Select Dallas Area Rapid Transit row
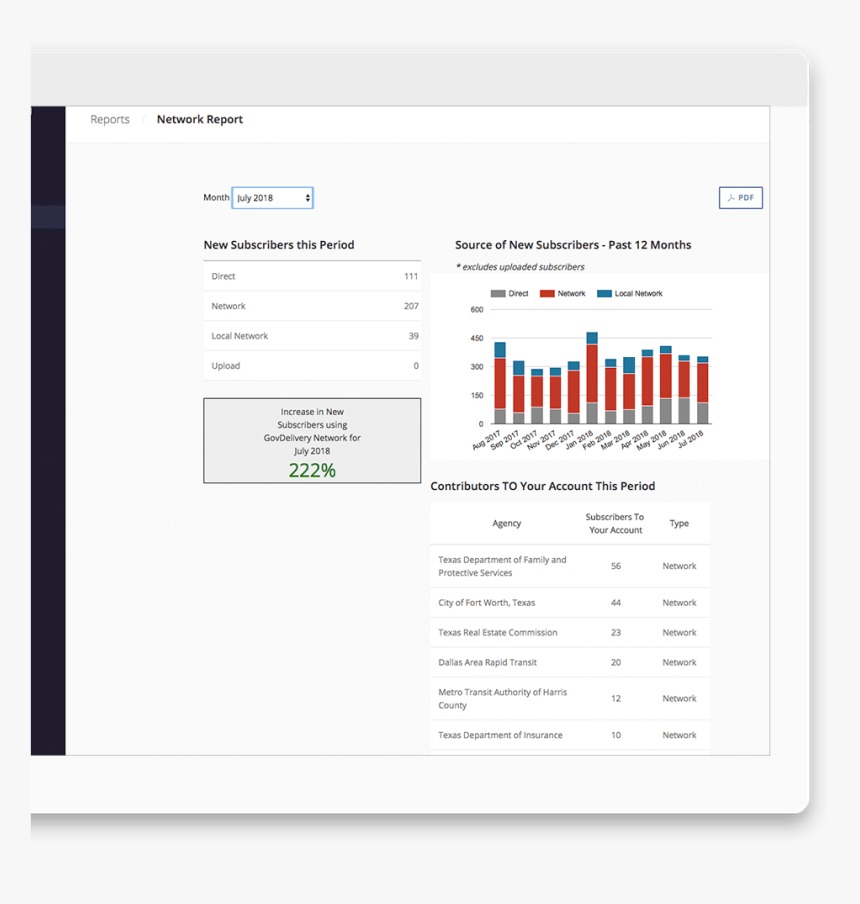Image resolution: width=860 pixels, height=904 pixels. click(570, 662)
